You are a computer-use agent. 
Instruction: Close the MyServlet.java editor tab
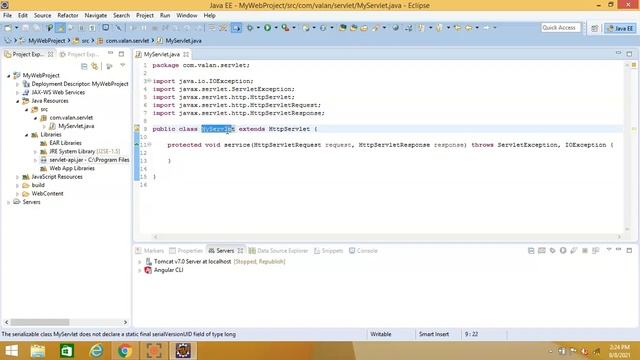(x=186, y=54)
